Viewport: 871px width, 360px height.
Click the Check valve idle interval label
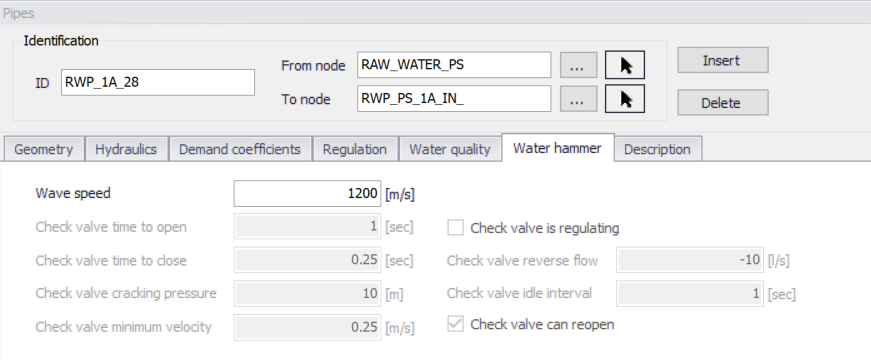(519, 293)
